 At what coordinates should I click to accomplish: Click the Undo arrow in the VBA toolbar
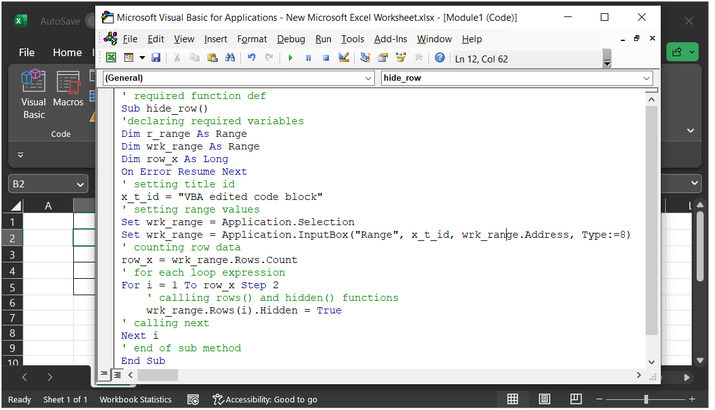(251, 58)
